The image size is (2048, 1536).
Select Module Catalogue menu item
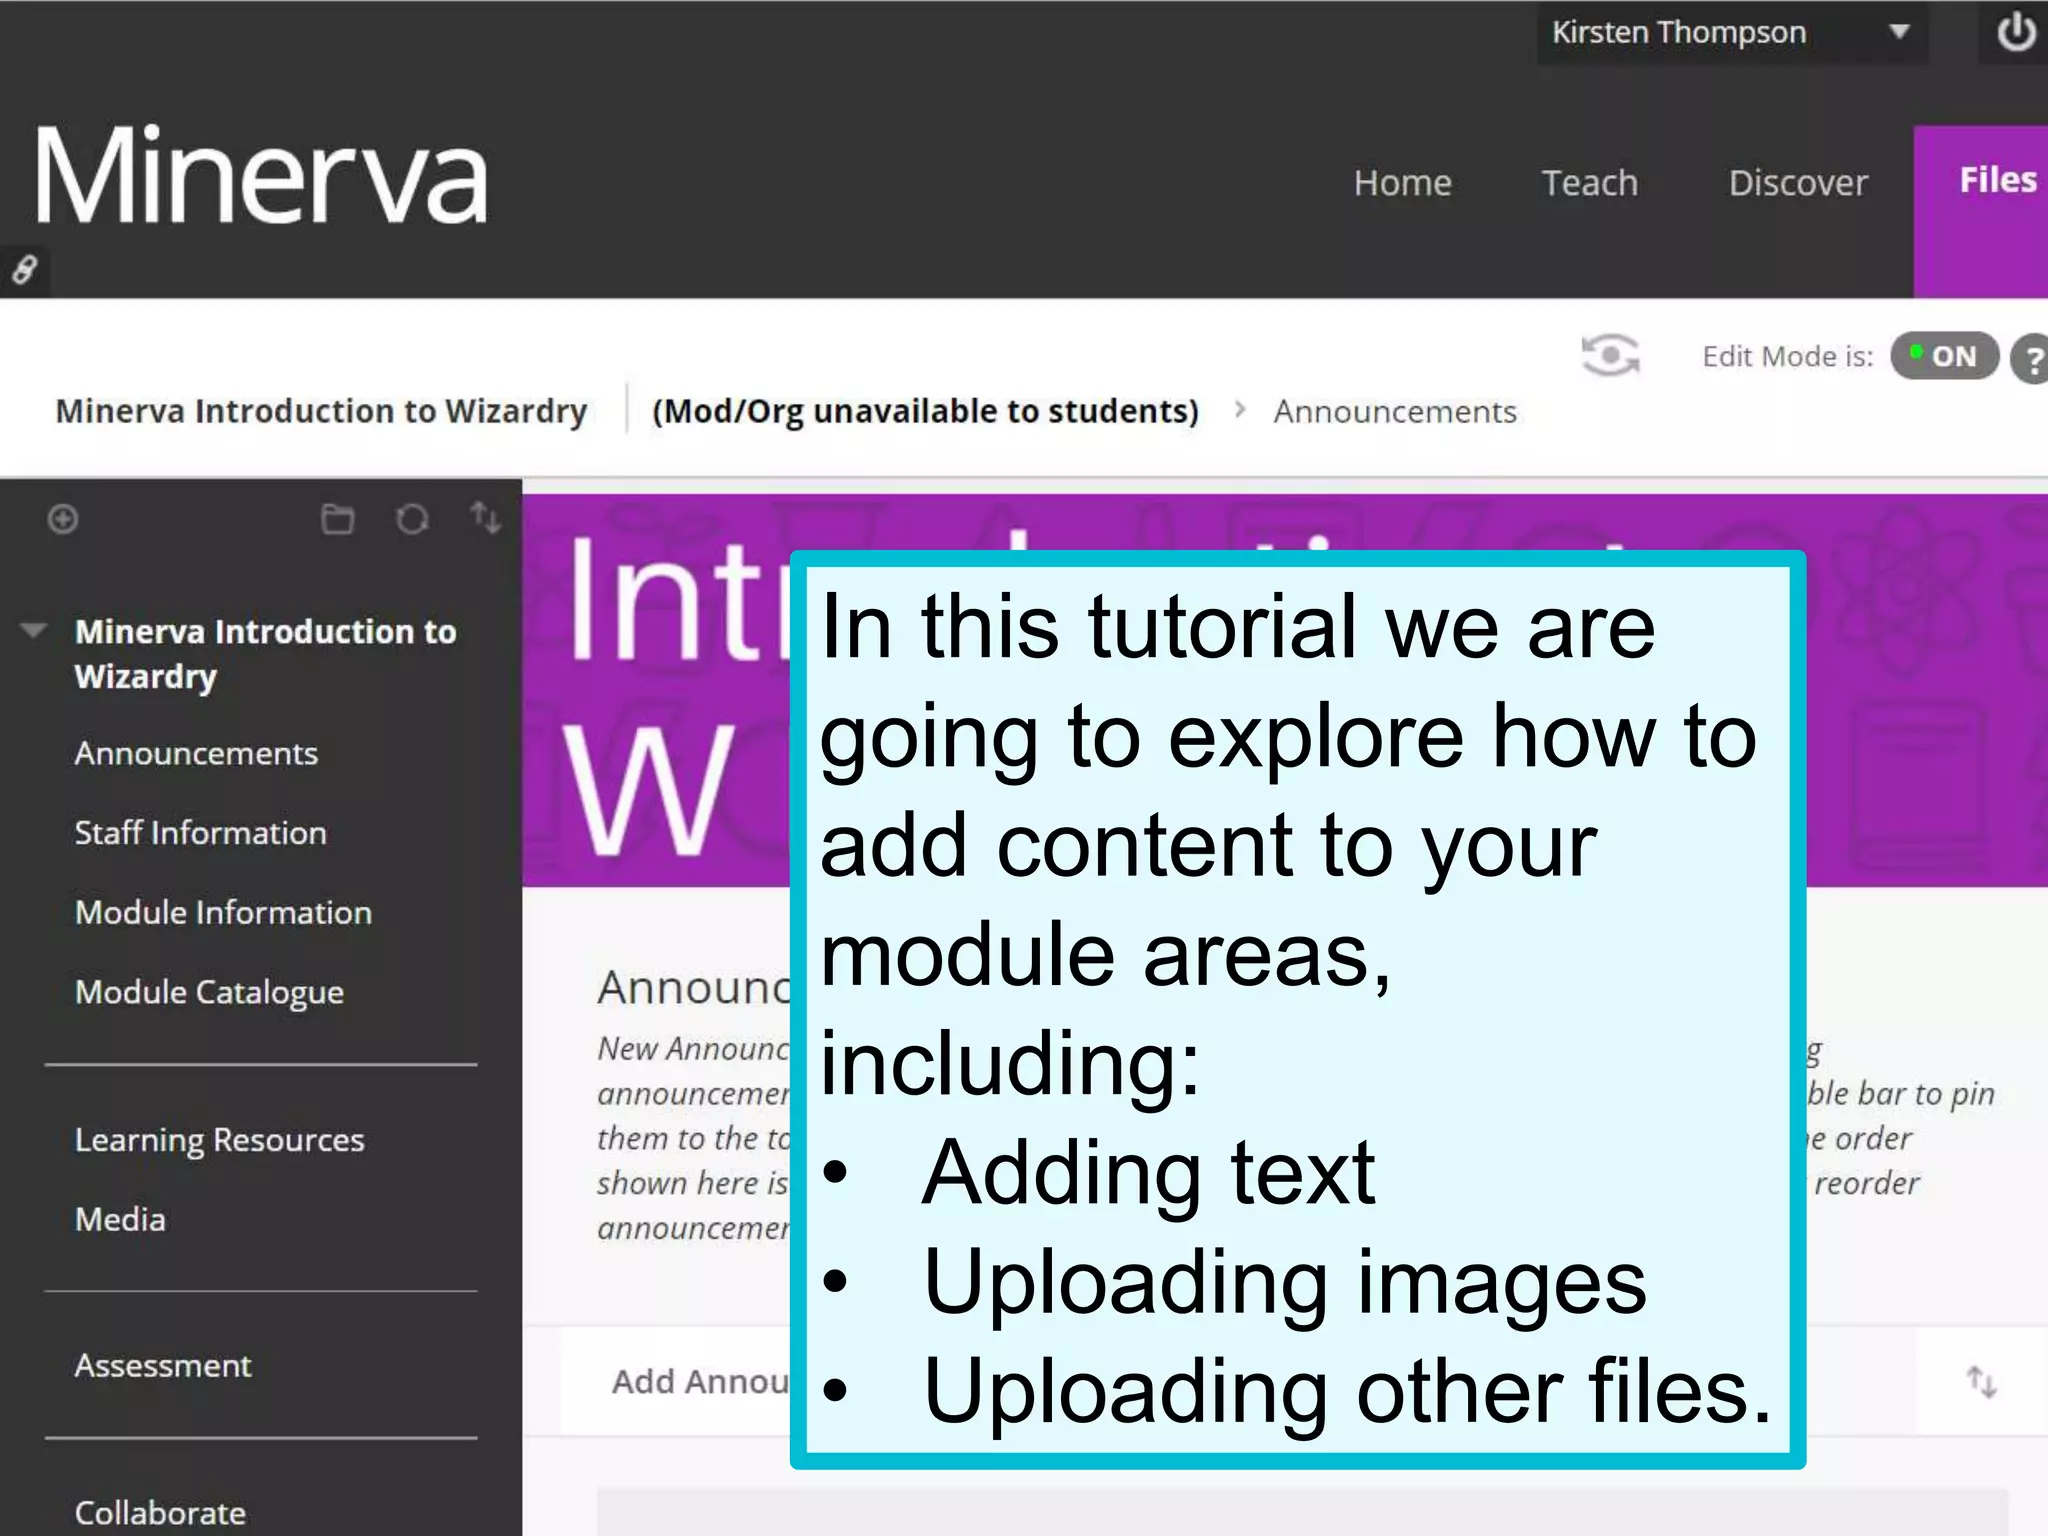click(209, 992)
